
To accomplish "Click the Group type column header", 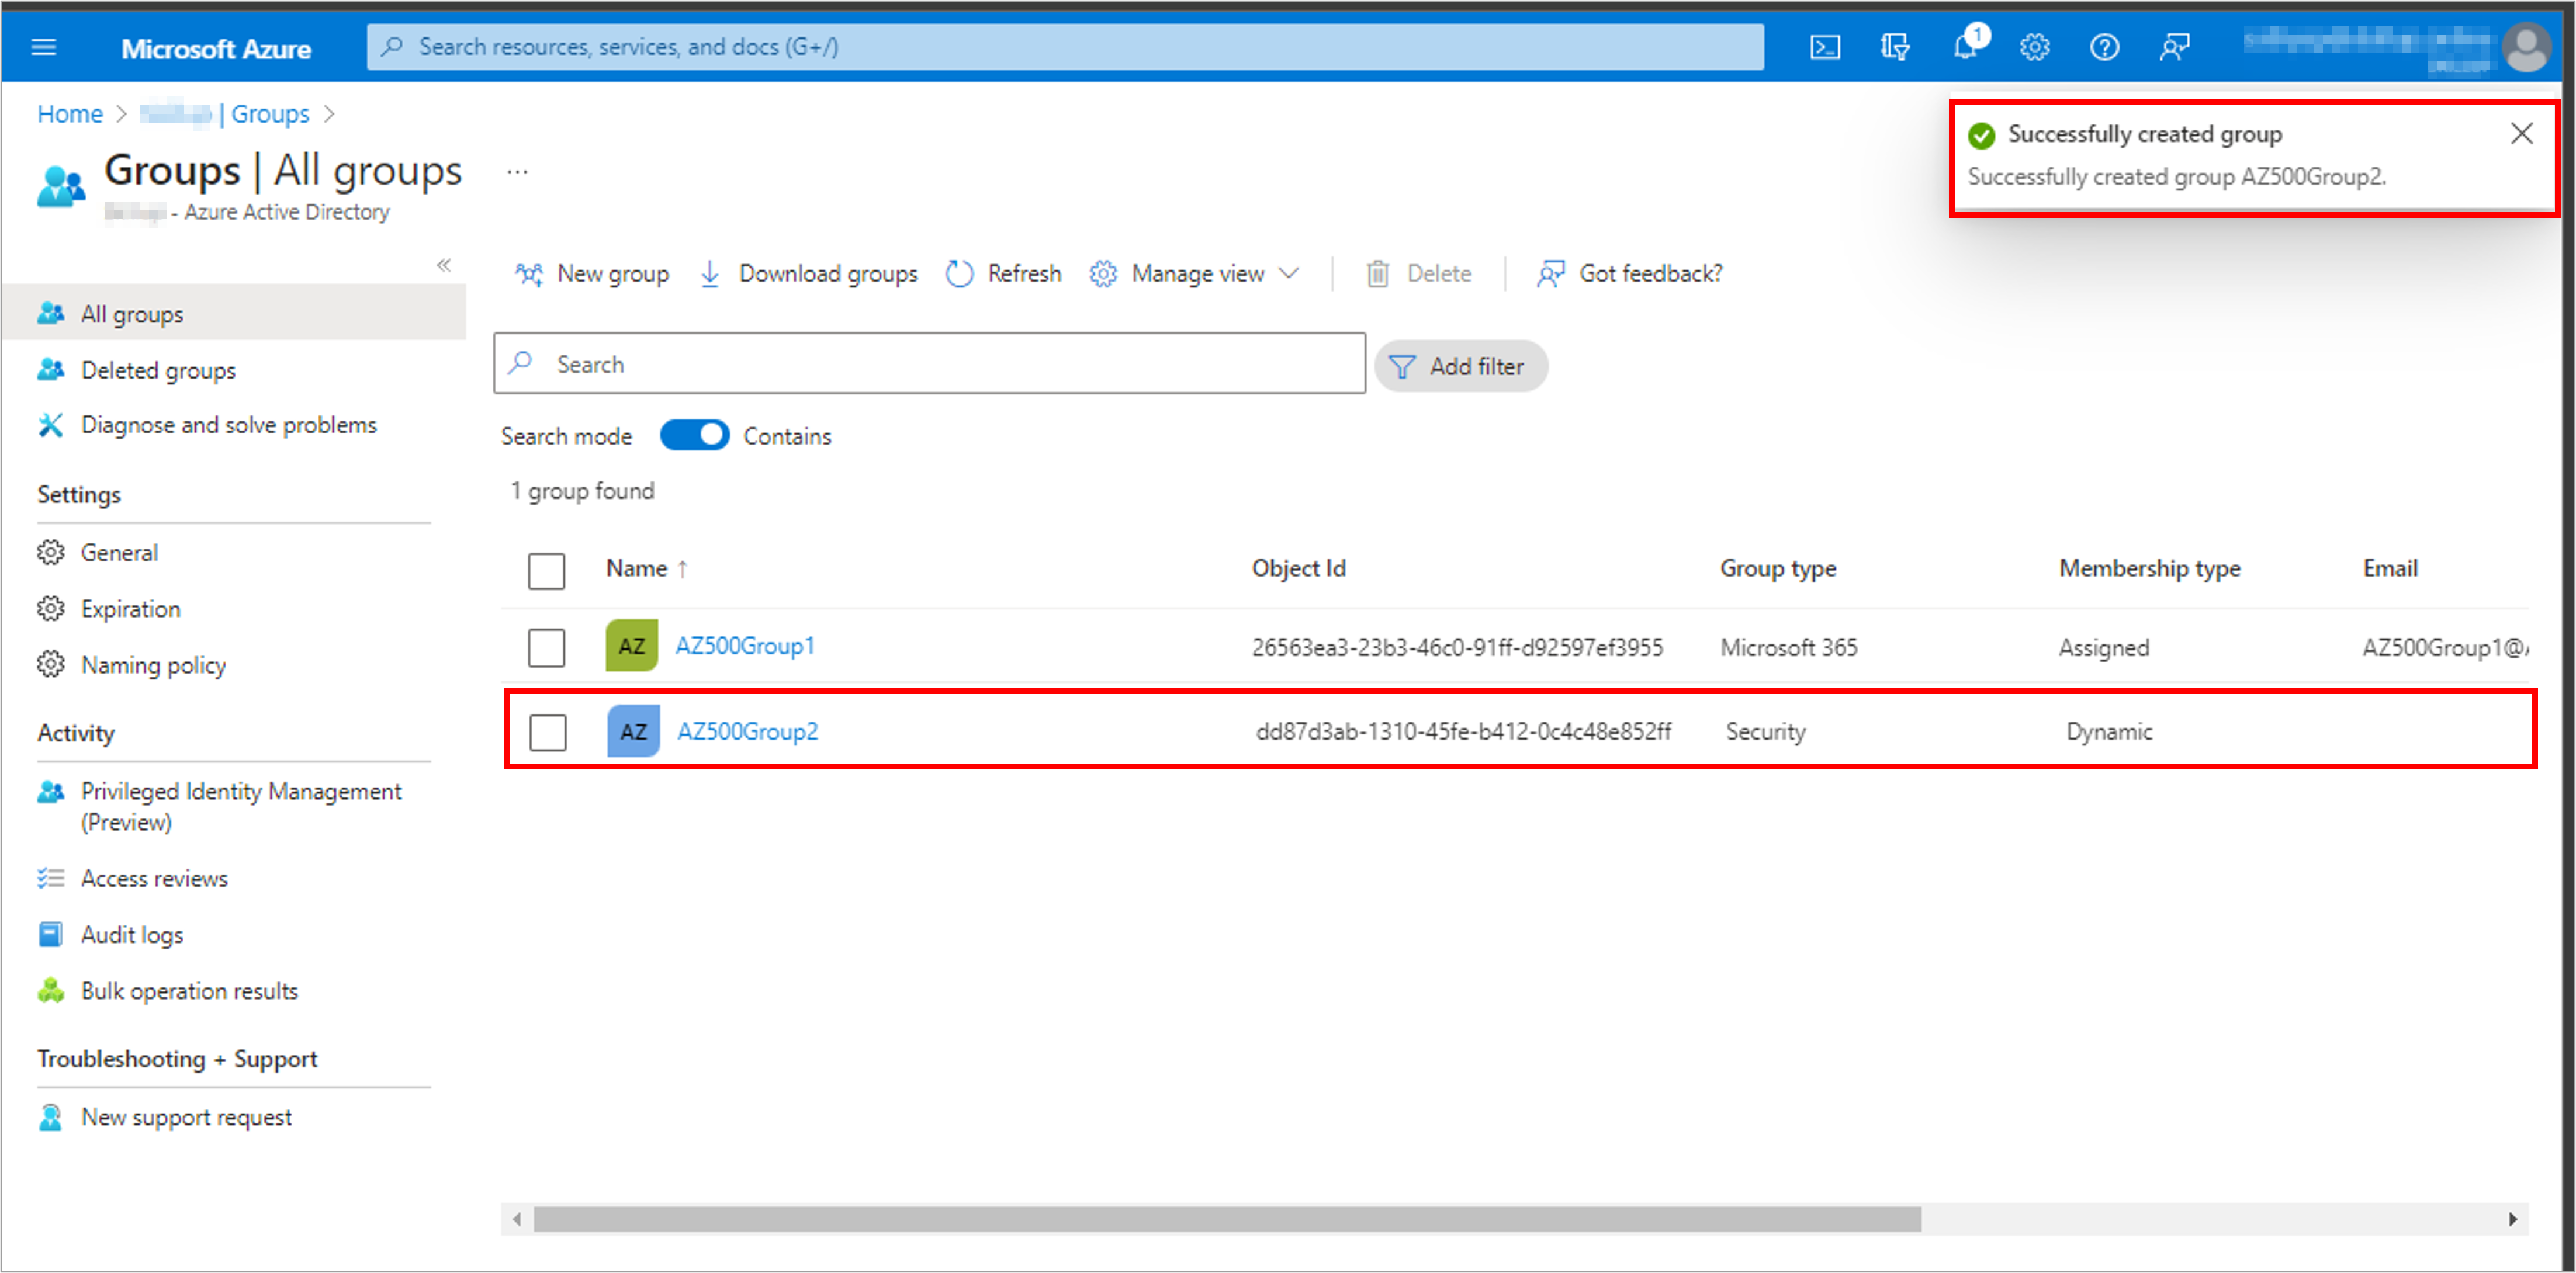I will pyautogui.click(x=1777, y=569).
